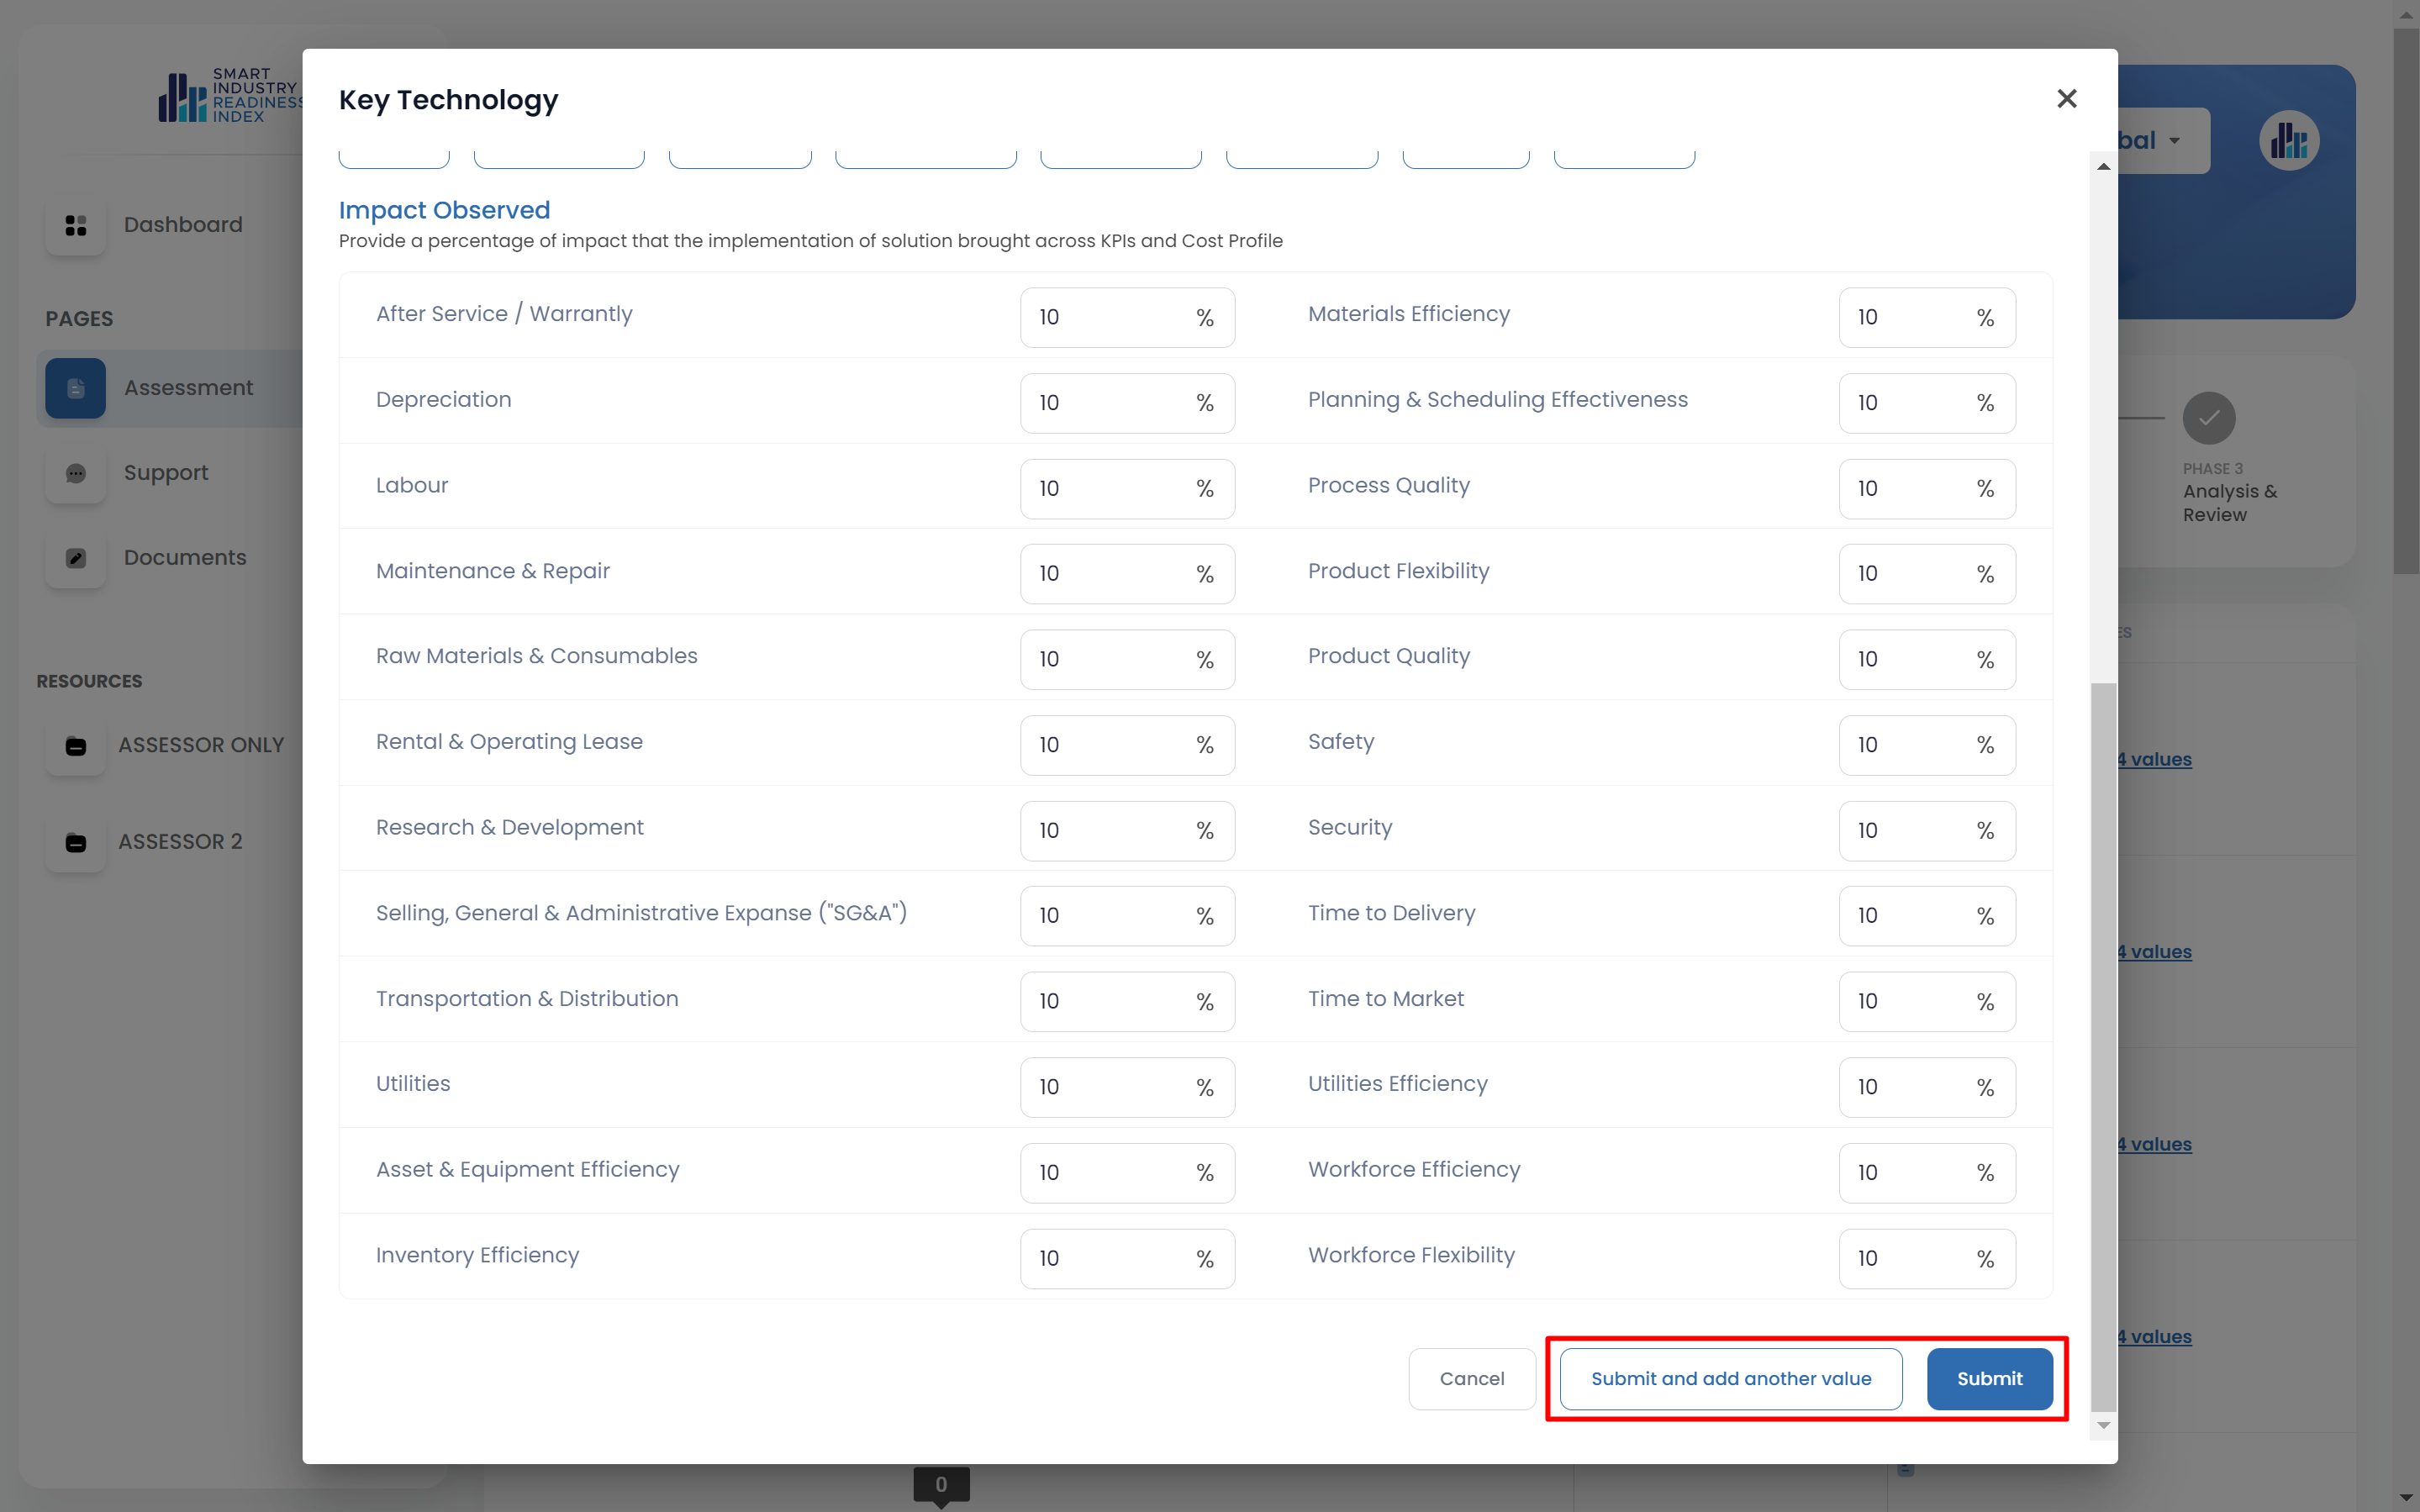The image size is (2420, 1512).
Task: Click the Assessment page icon
Action: 76,388
